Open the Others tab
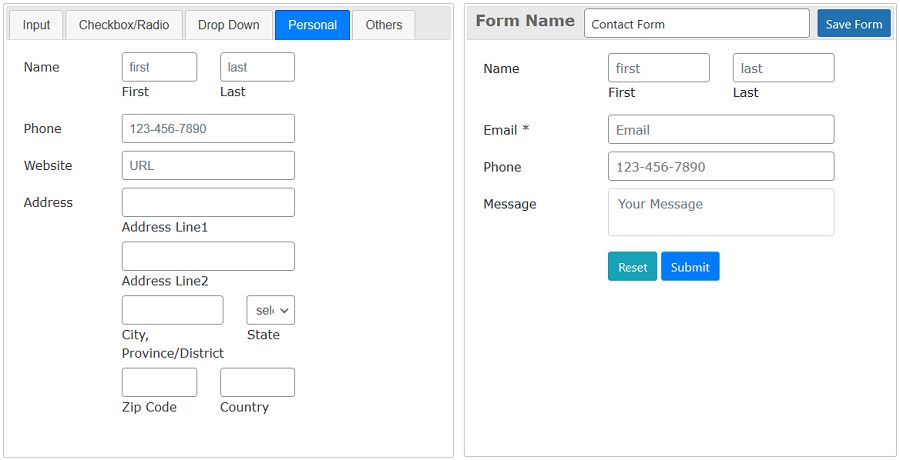 pos(383,25)
